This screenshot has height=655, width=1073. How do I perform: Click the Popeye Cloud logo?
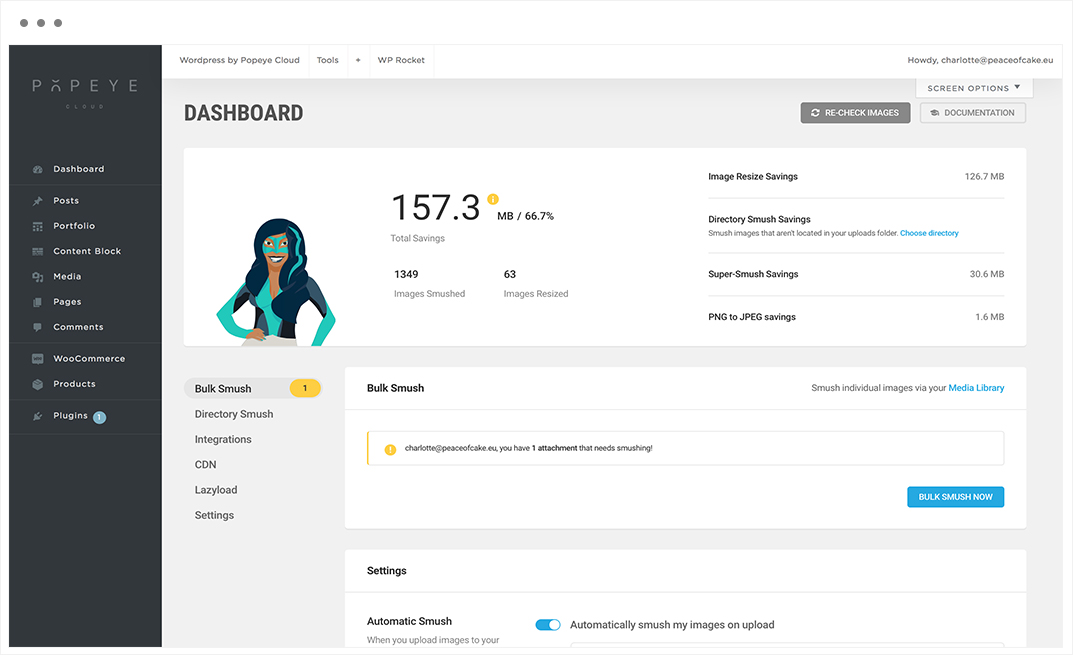(x=85, y=92)
